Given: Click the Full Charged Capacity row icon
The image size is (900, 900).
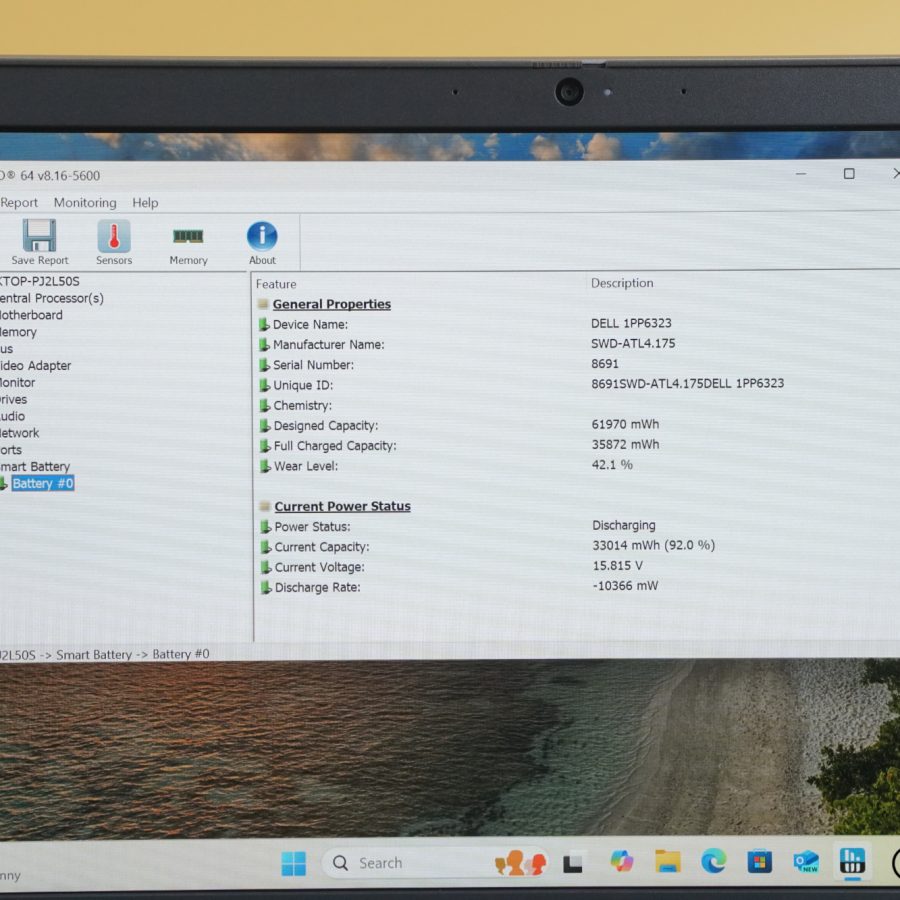Looking at the screenshot, I should [x=265, y=446].
